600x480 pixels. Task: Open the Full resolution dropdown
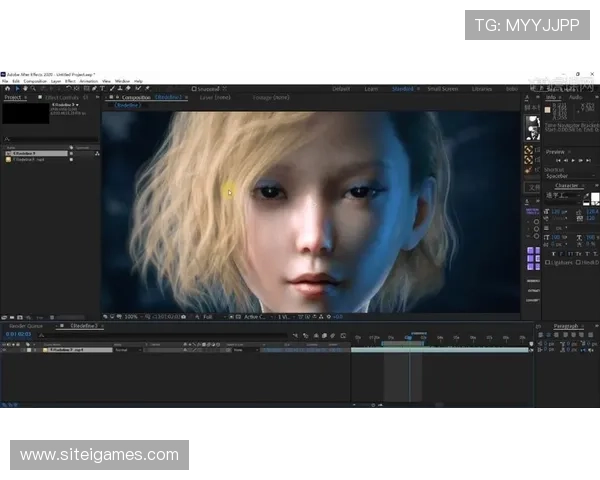coord(209,316)
